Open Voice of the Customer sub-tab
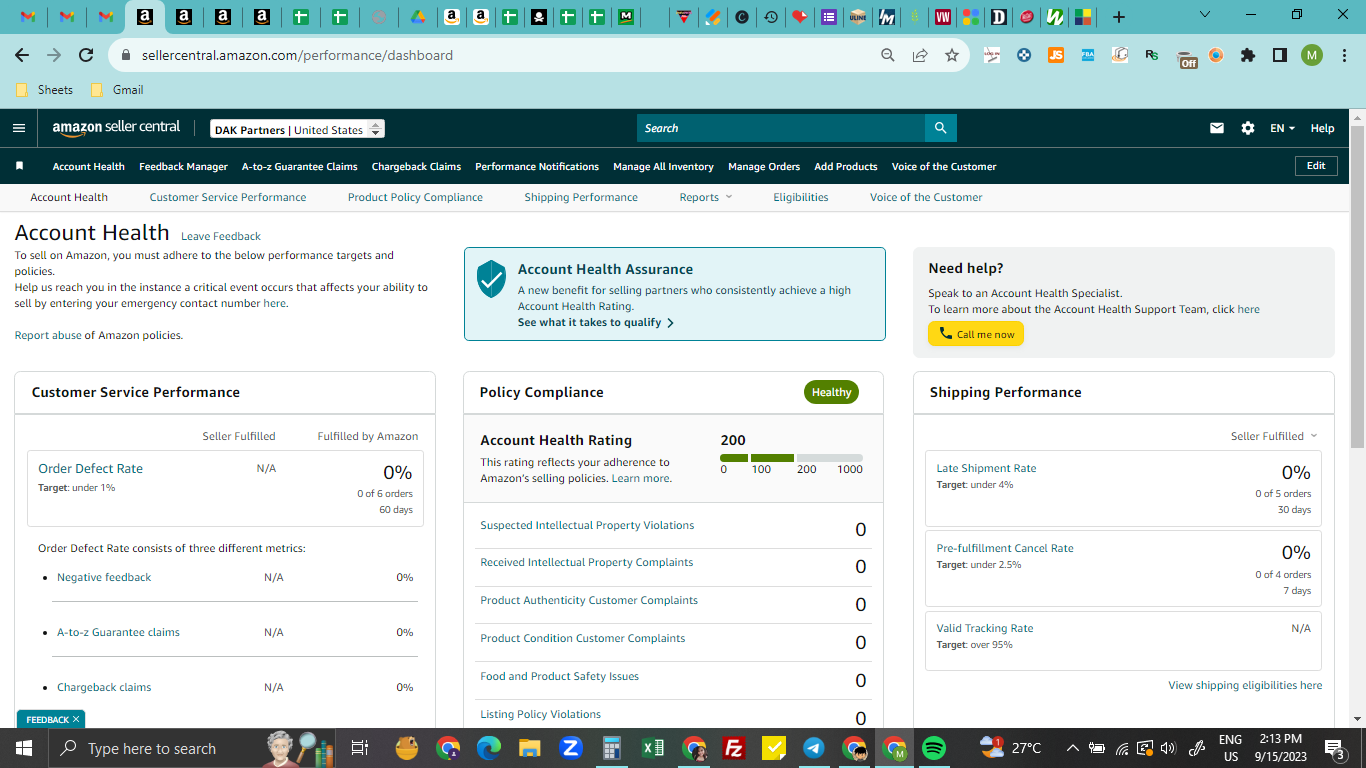The height and width of the screenshot is (768, 1366). click(926, 197)
